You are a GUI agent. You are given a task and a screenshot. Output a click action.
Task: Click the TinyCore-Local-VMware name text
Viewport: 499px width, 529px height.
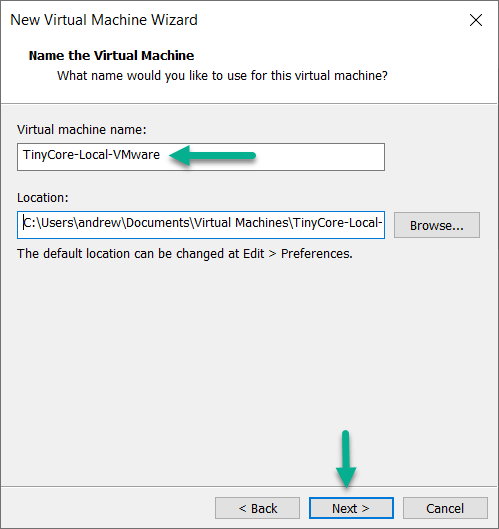(x=91, y=155)
